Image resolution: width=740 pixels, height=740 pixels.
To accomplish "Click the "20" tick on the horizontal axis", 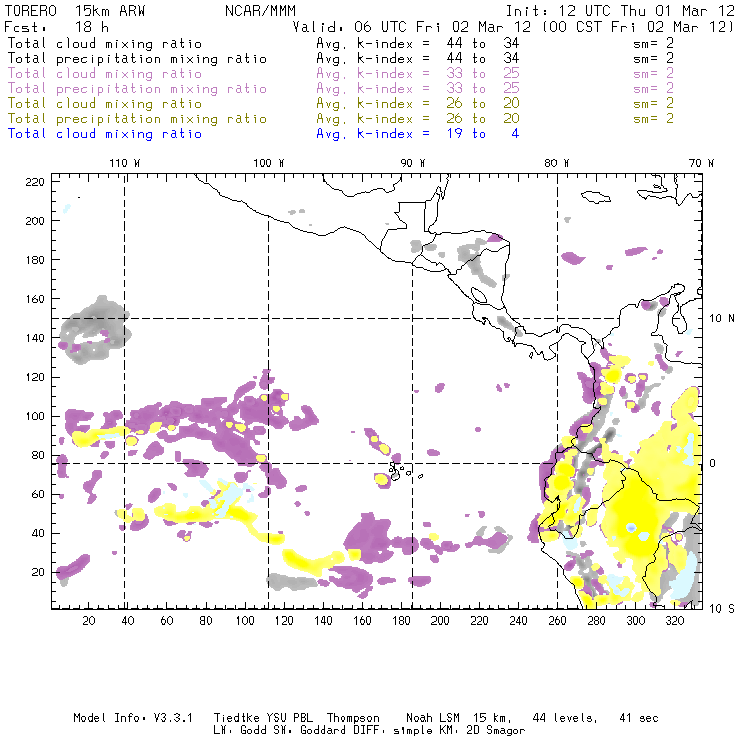I will click(x=89, y=621).
